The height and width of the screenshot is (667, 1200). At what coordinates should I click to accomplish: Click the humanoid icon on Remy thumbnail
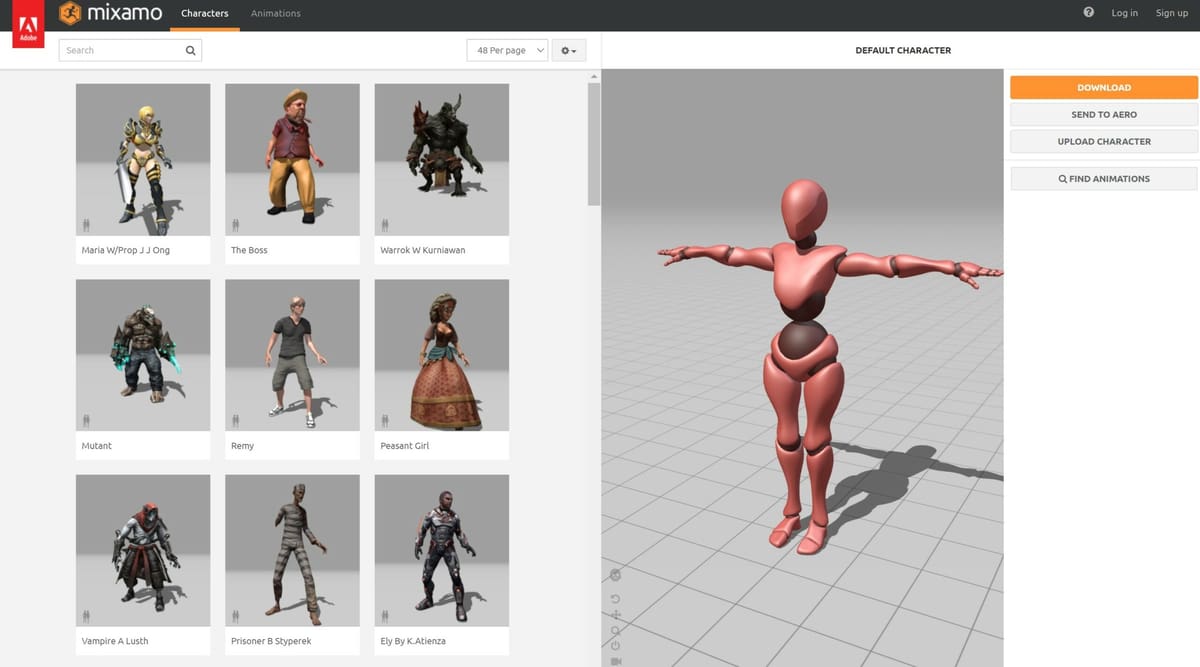[x=236, y=420]
